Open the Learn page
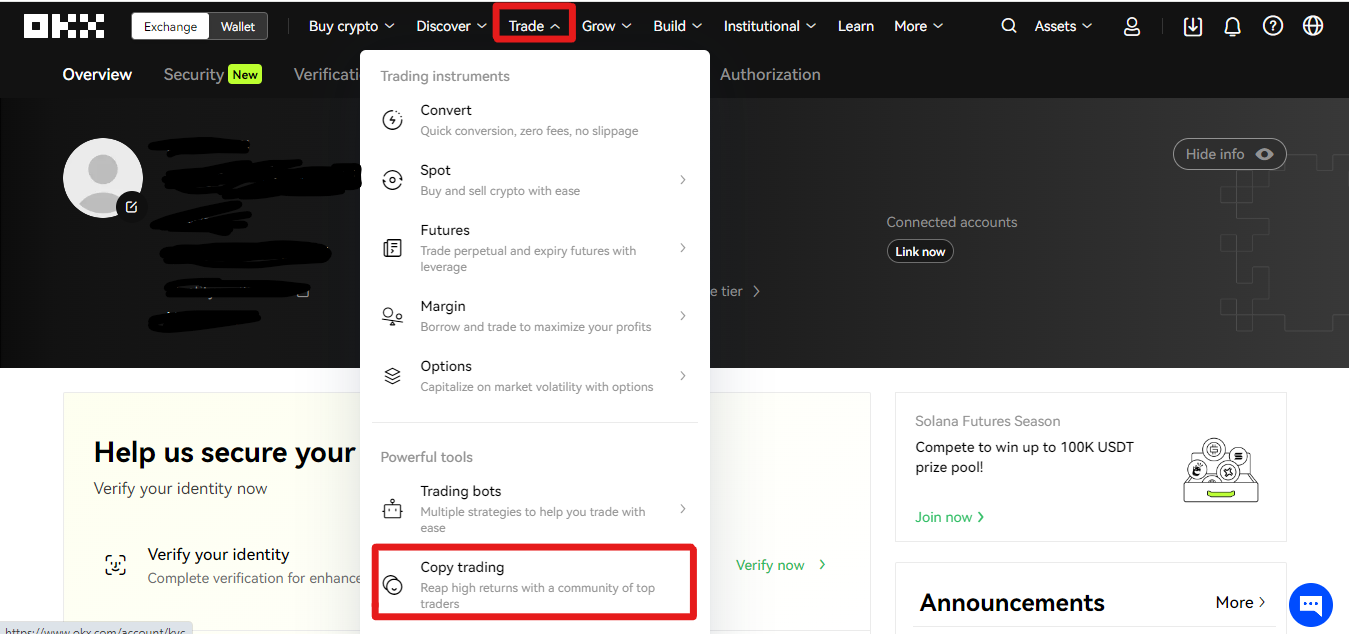Image resolution: width=1349 pixels, height=634 pixels. click(x=856, y=26)
